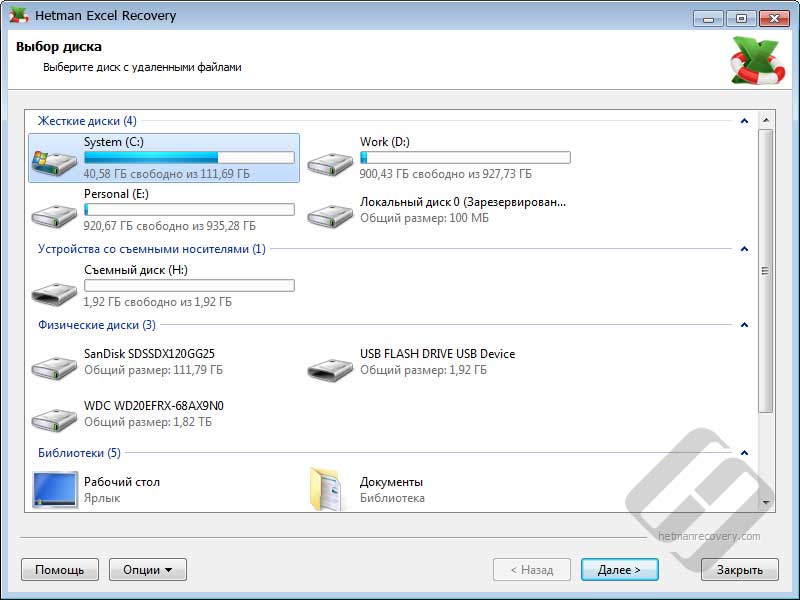Screen dimensions: 800x600
Task: Choose the SanDisk SDSSDX120GG25 disk icon
Action: (x=54, y=367)
